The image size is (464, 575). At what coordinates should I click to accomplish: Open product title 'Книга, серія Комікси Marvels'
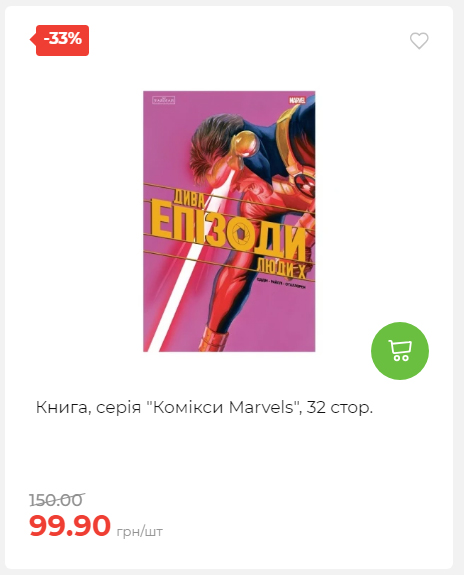(x=204, y=407)
